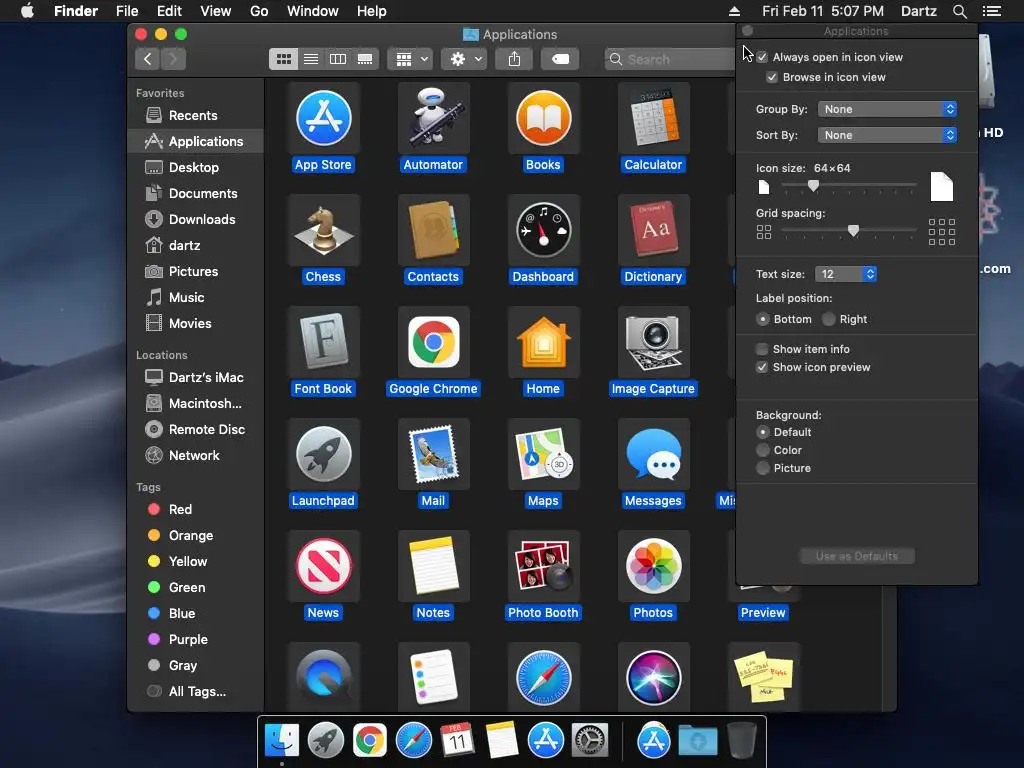Select the Mail app icon

[434, 454]
